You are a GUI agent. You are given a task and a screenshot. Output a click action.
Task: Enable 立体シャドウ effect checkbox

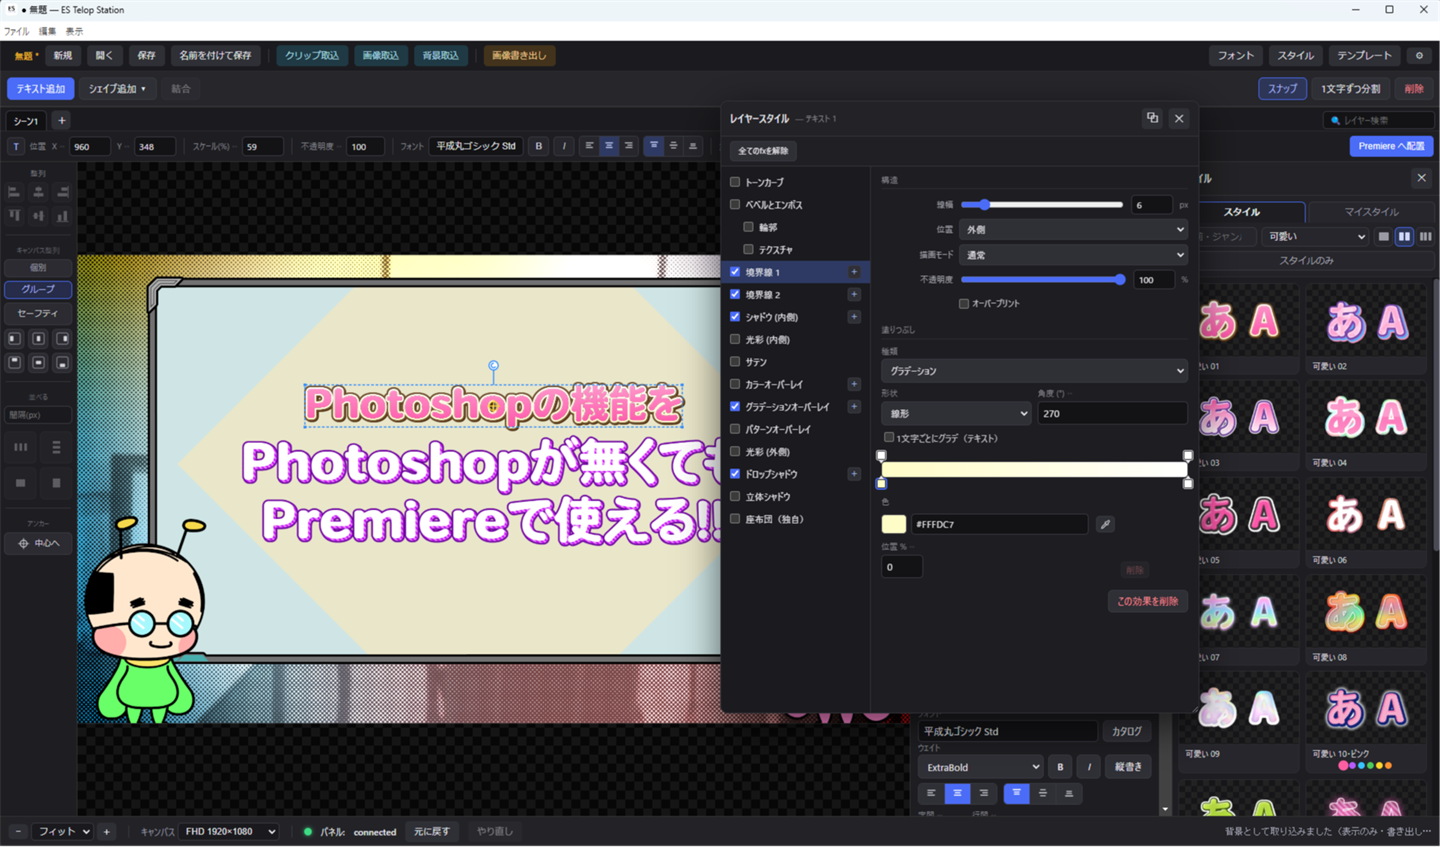[x=735, y=496]
